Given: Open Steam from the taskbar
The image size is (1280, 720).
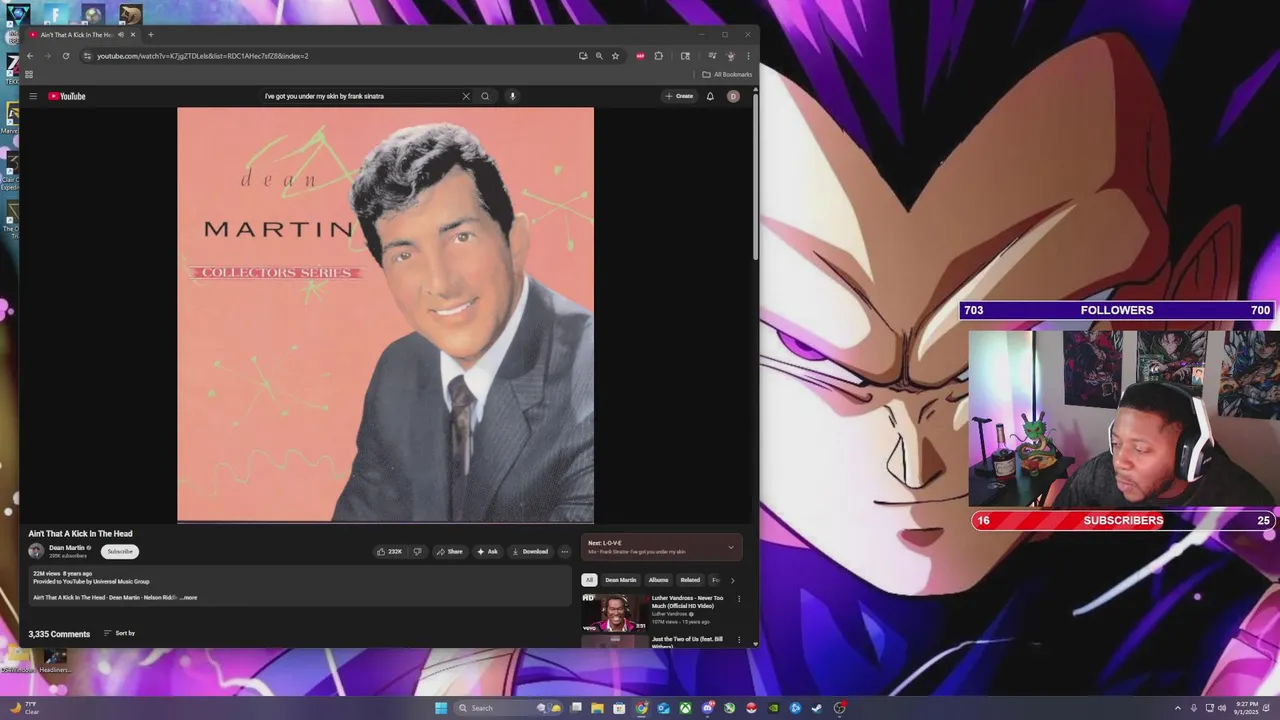Looking at the screenshot, I should [817, 708].
